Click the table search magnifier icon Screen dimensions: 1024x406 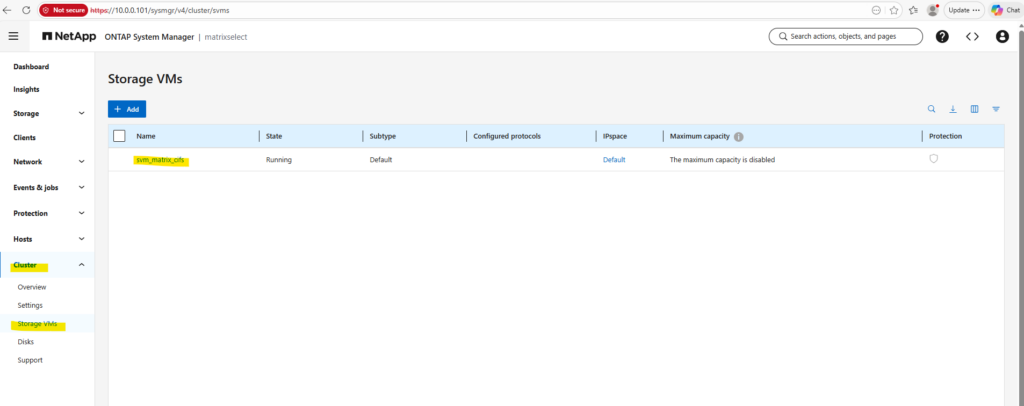[x=932, y=109]
